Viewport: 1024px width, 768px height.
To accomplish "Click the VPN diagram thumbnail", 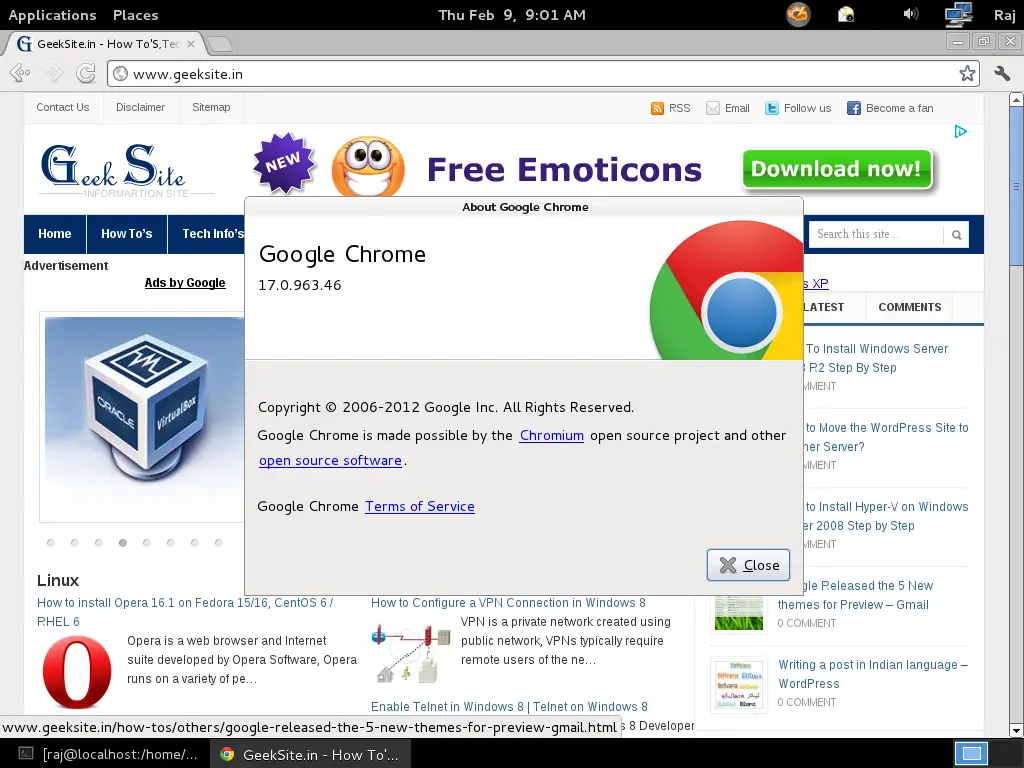I will click(411, 652).
